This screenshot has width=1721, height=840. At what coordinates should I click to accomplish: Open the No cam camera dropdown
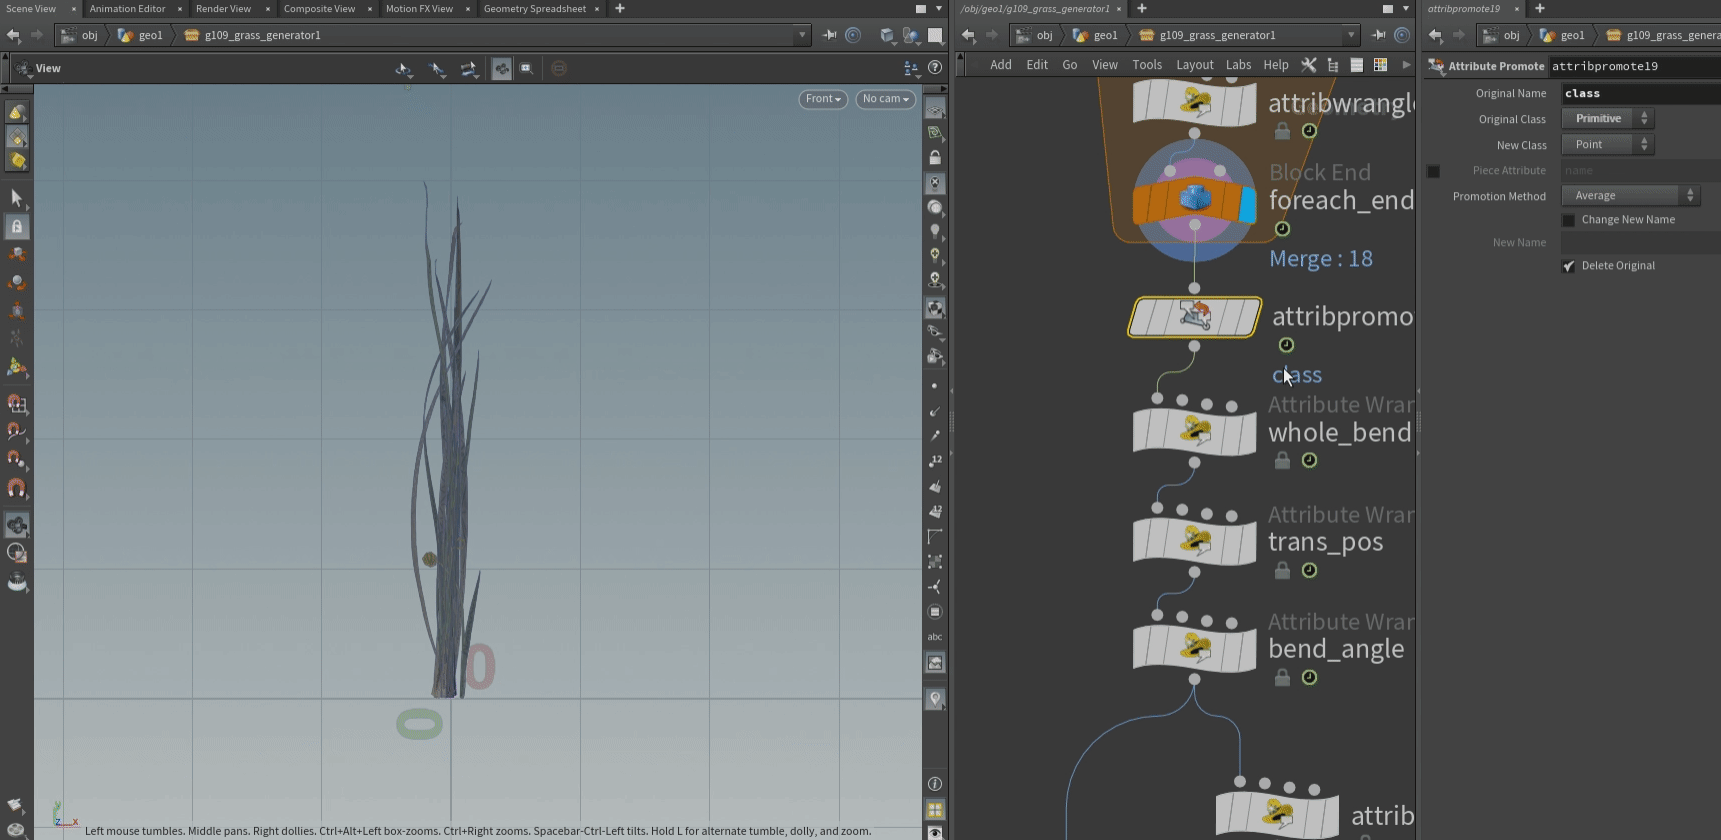coord(885,99)
